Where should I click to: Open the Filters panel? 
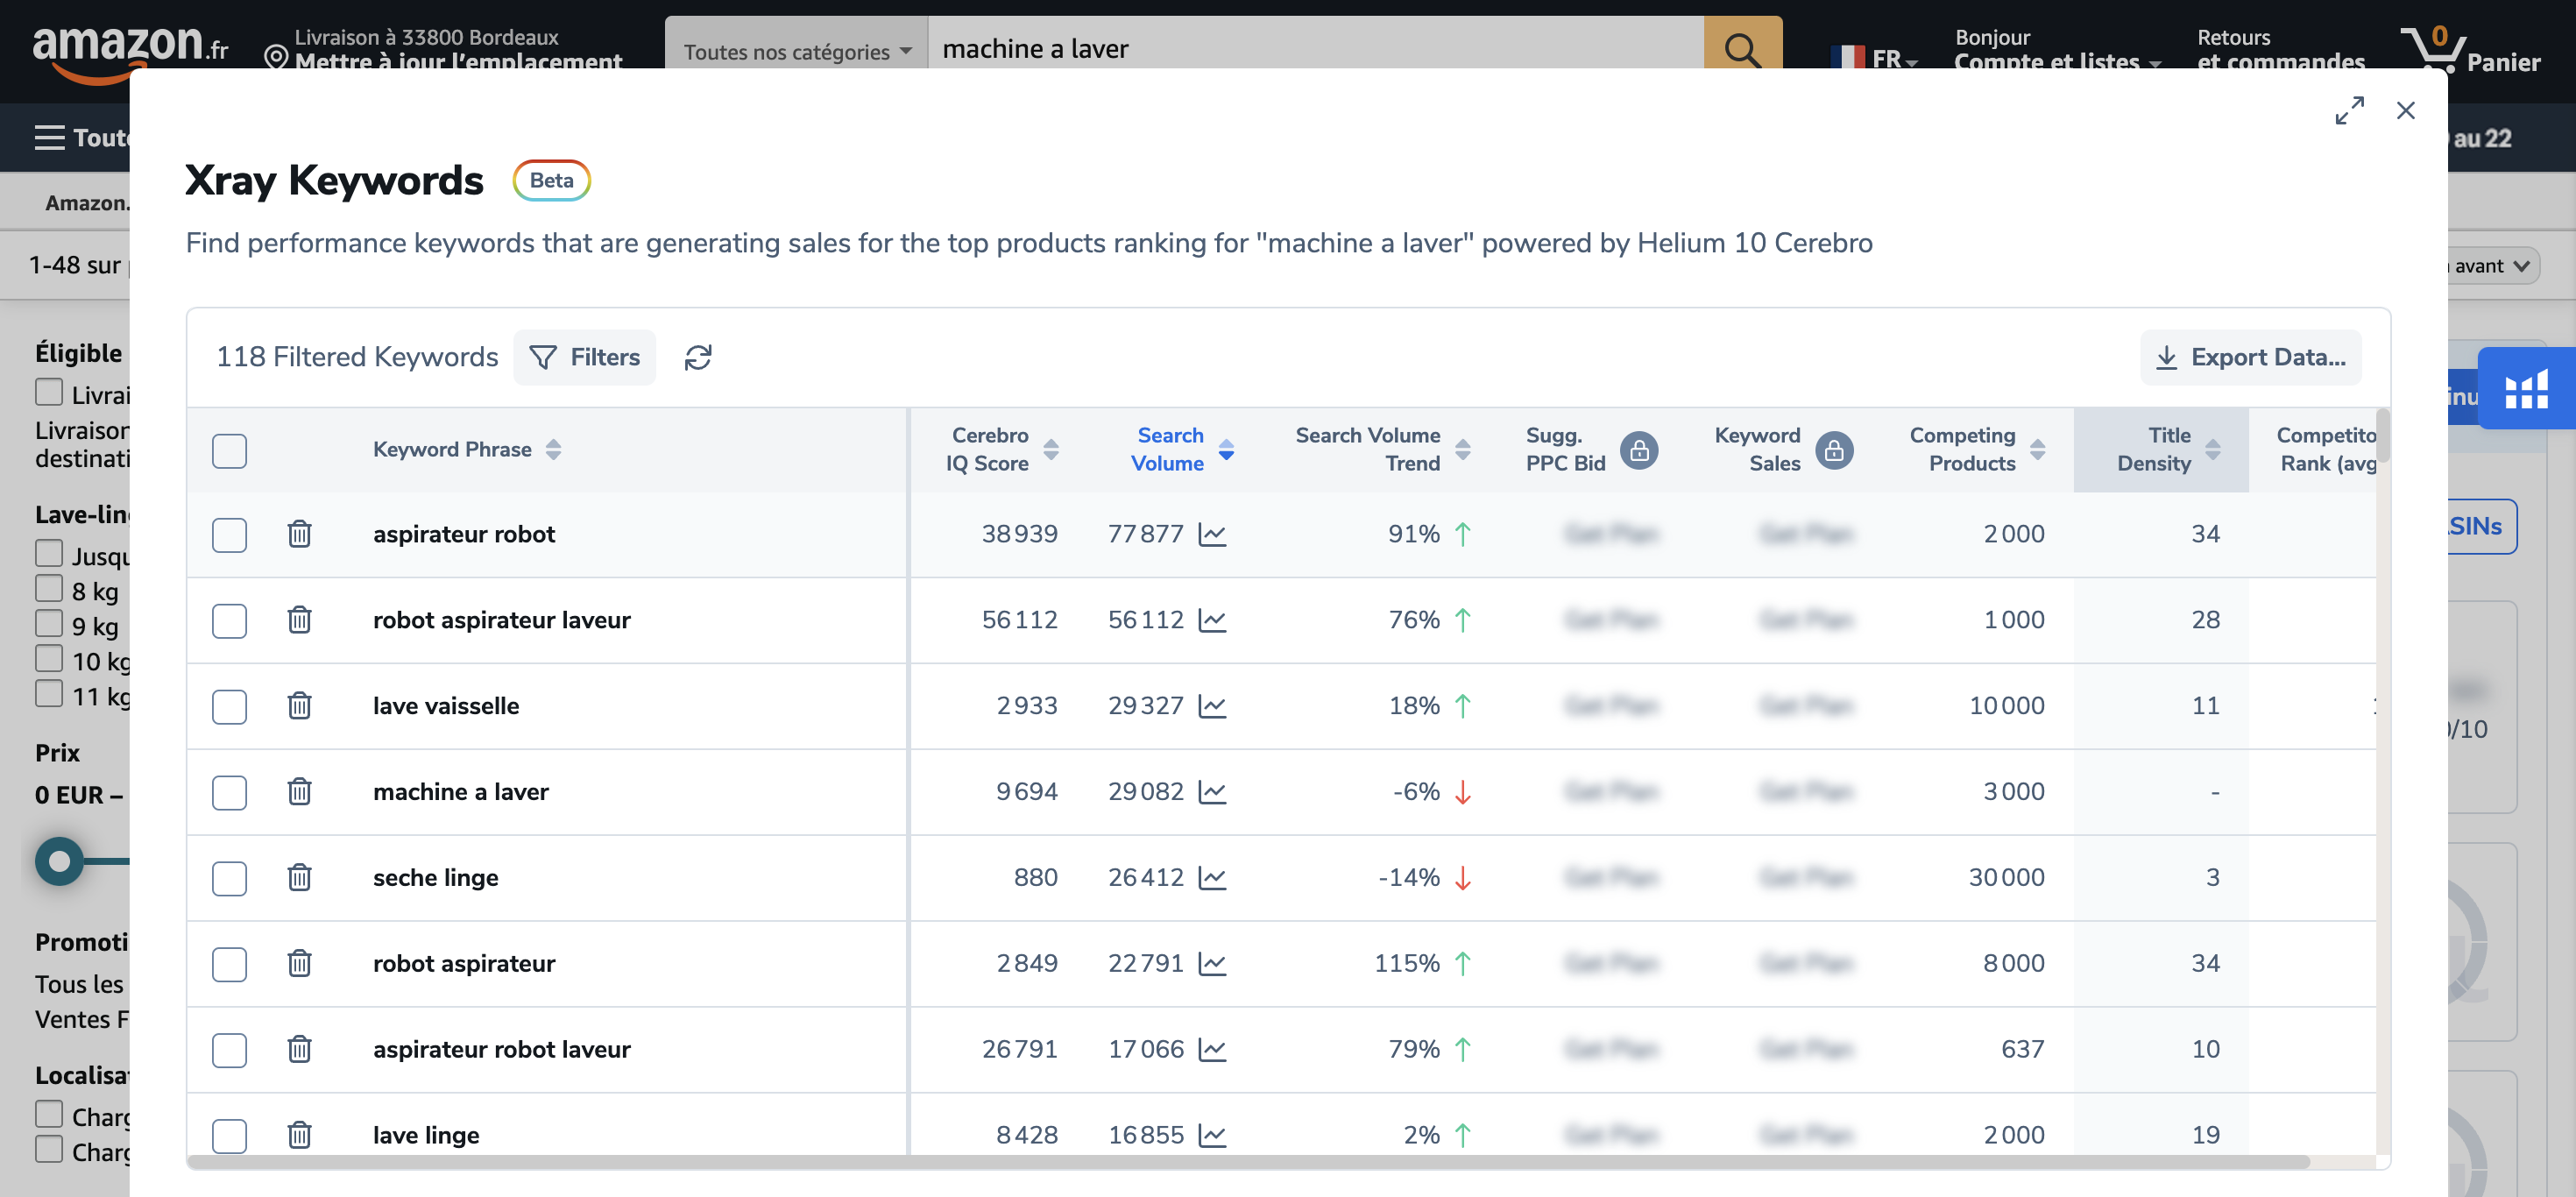(585, 357)
